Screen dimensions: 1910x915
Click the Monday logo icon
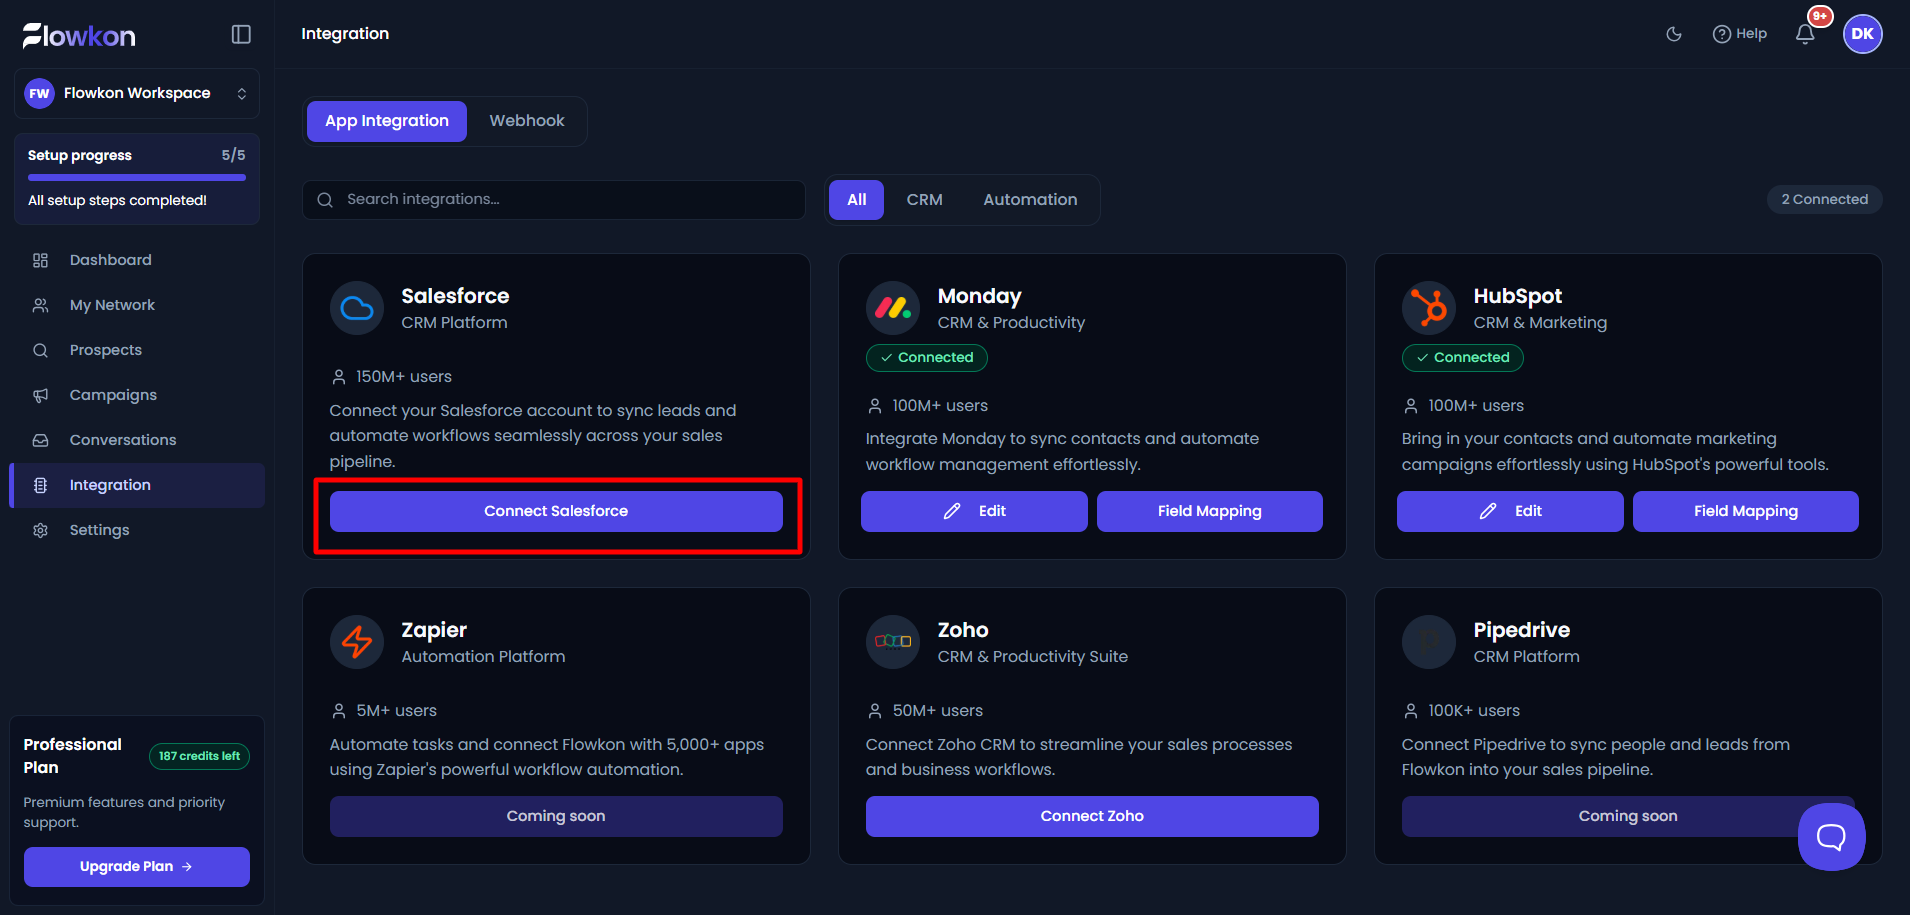coord(893,308)
